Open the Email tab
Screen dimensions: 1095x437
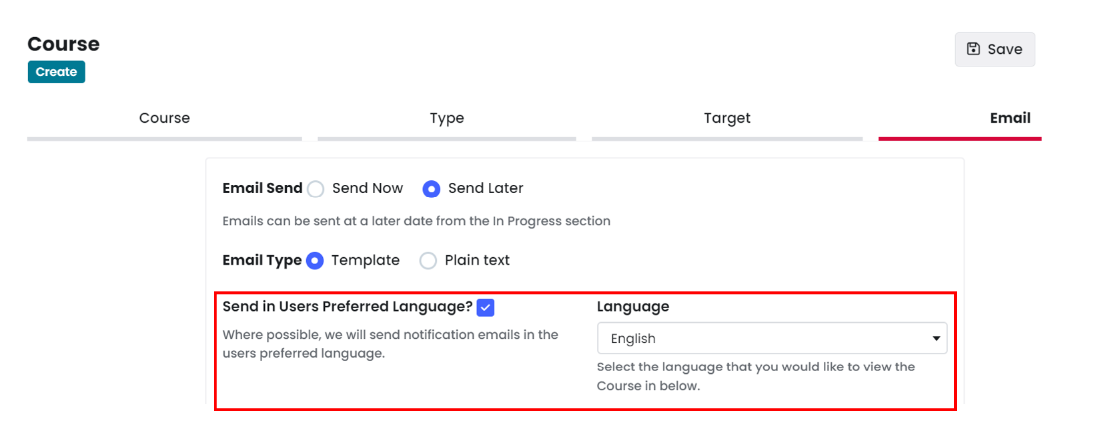1010,118
